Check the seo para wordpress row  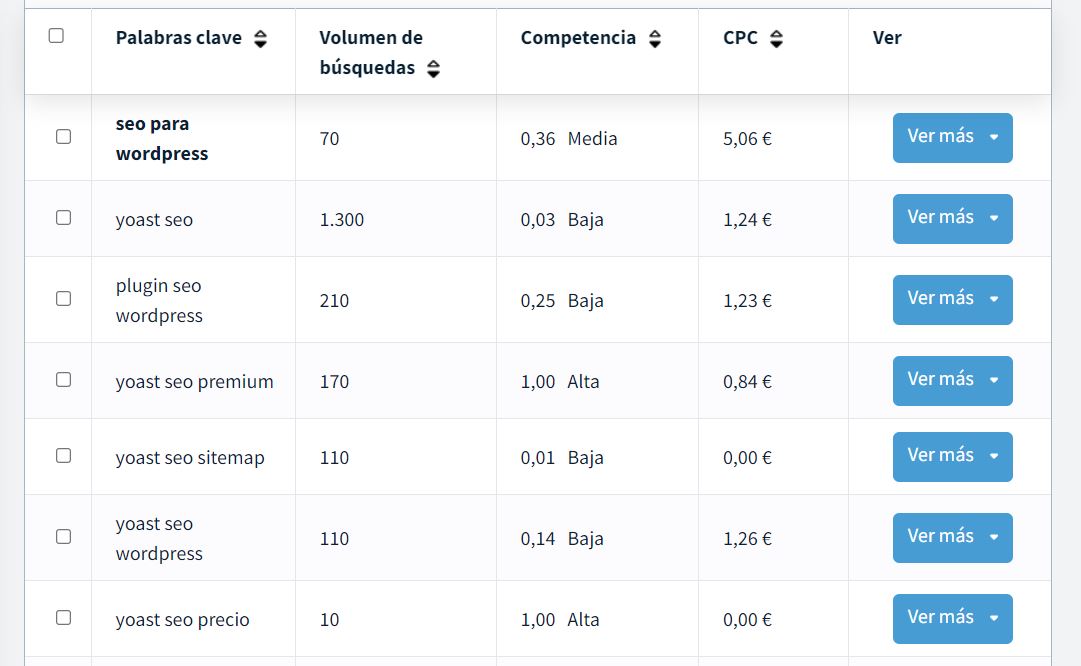[x=63, y=137]
